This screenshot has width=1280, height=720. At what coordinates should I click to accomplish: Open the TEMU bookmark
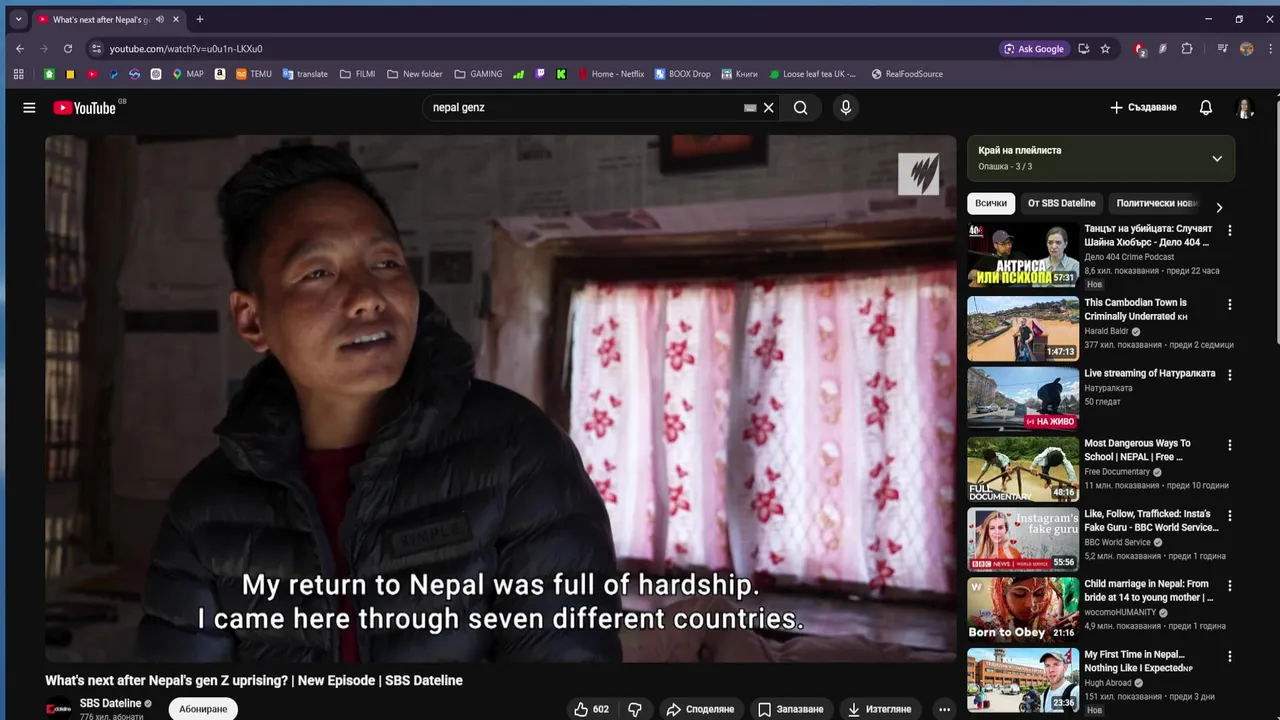click(254, 74)
